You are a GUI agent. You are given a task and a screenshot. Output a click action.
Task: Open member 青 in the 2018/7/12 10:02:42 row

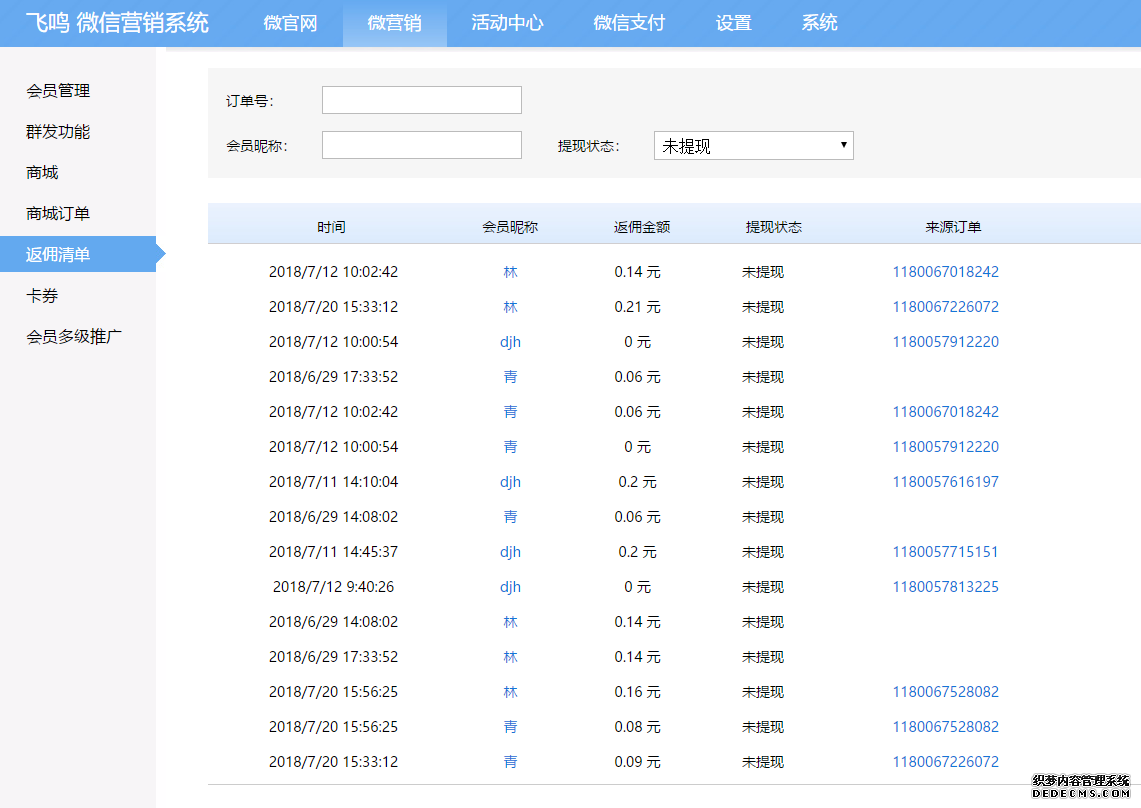click(510, 412)
